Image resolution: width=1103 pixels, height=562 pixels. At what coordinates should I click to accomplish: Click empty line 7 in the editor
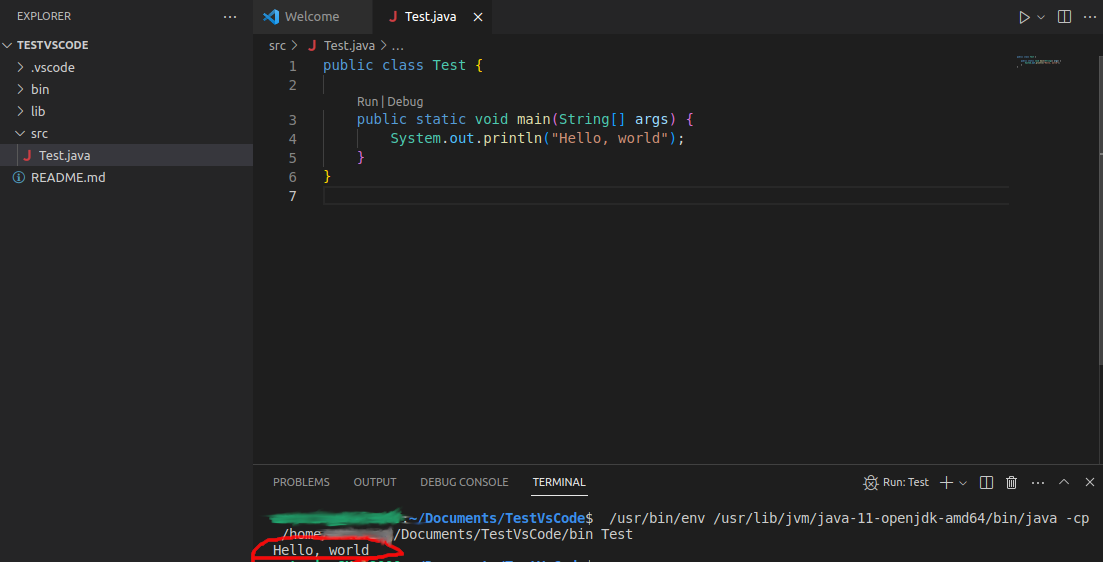tap(665, 196)
